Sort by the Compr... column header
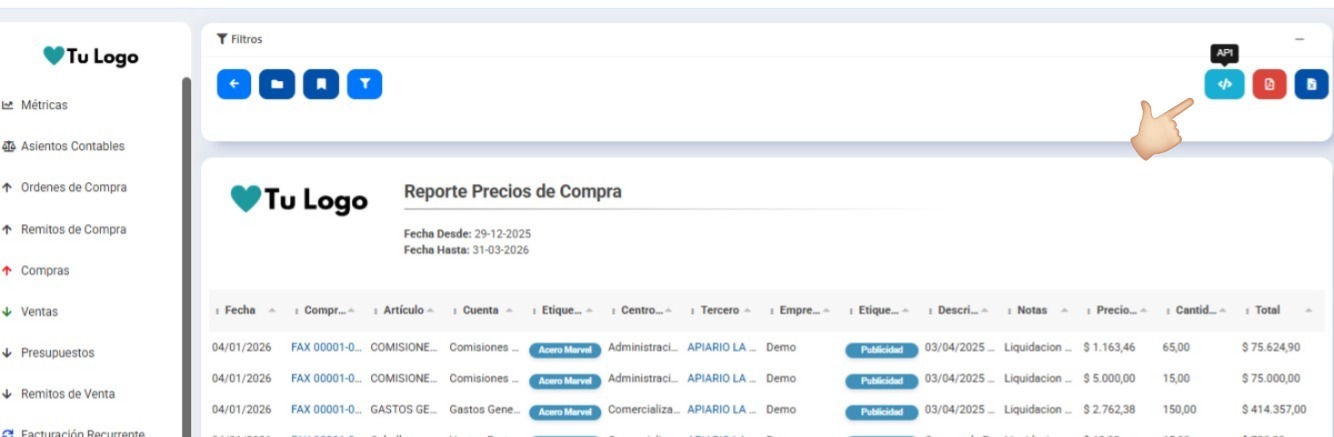Viewport: 1334px width, 437px height. pyautogui.click(x=326, y=310)
